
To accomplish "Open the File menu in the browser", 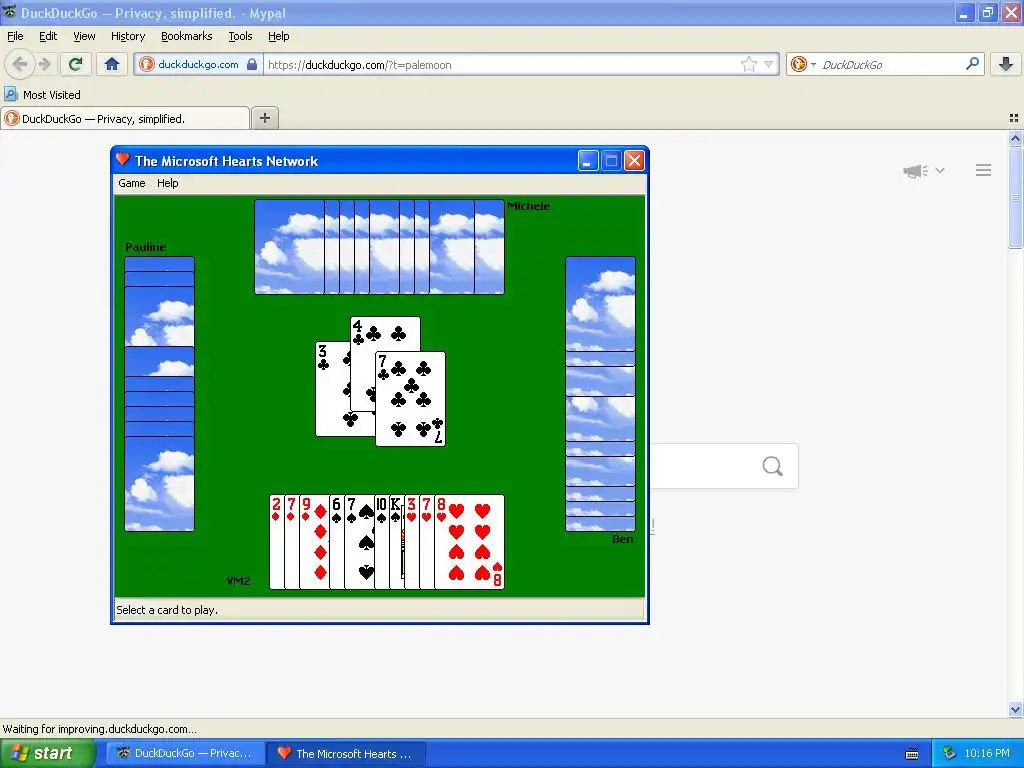I will point(15,36).
